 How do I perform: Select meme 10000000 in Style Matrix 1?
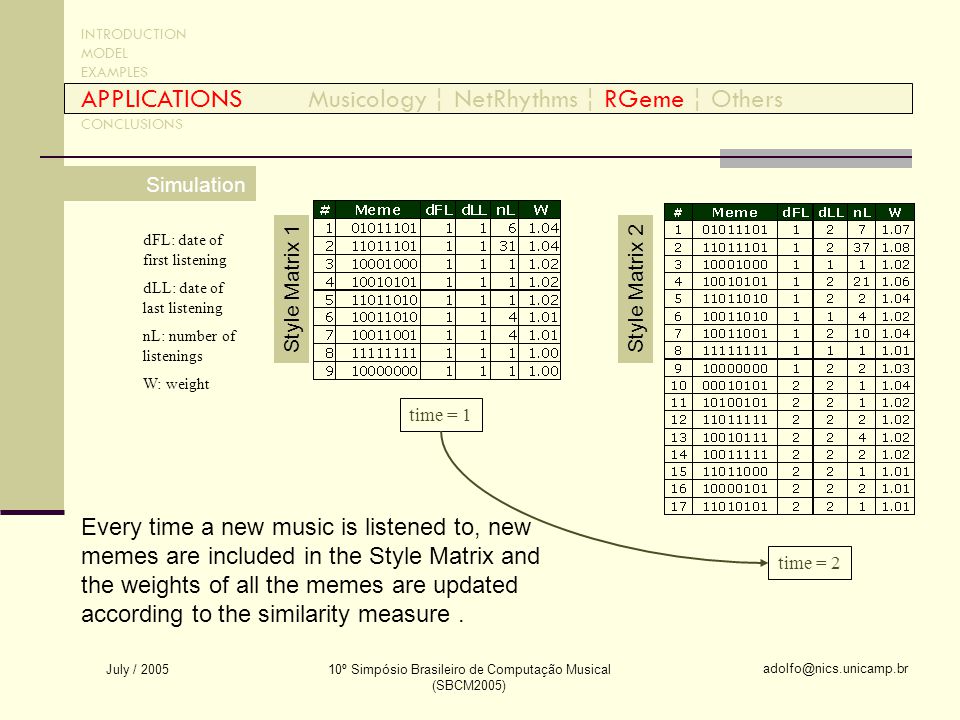[x=384, y=371]
